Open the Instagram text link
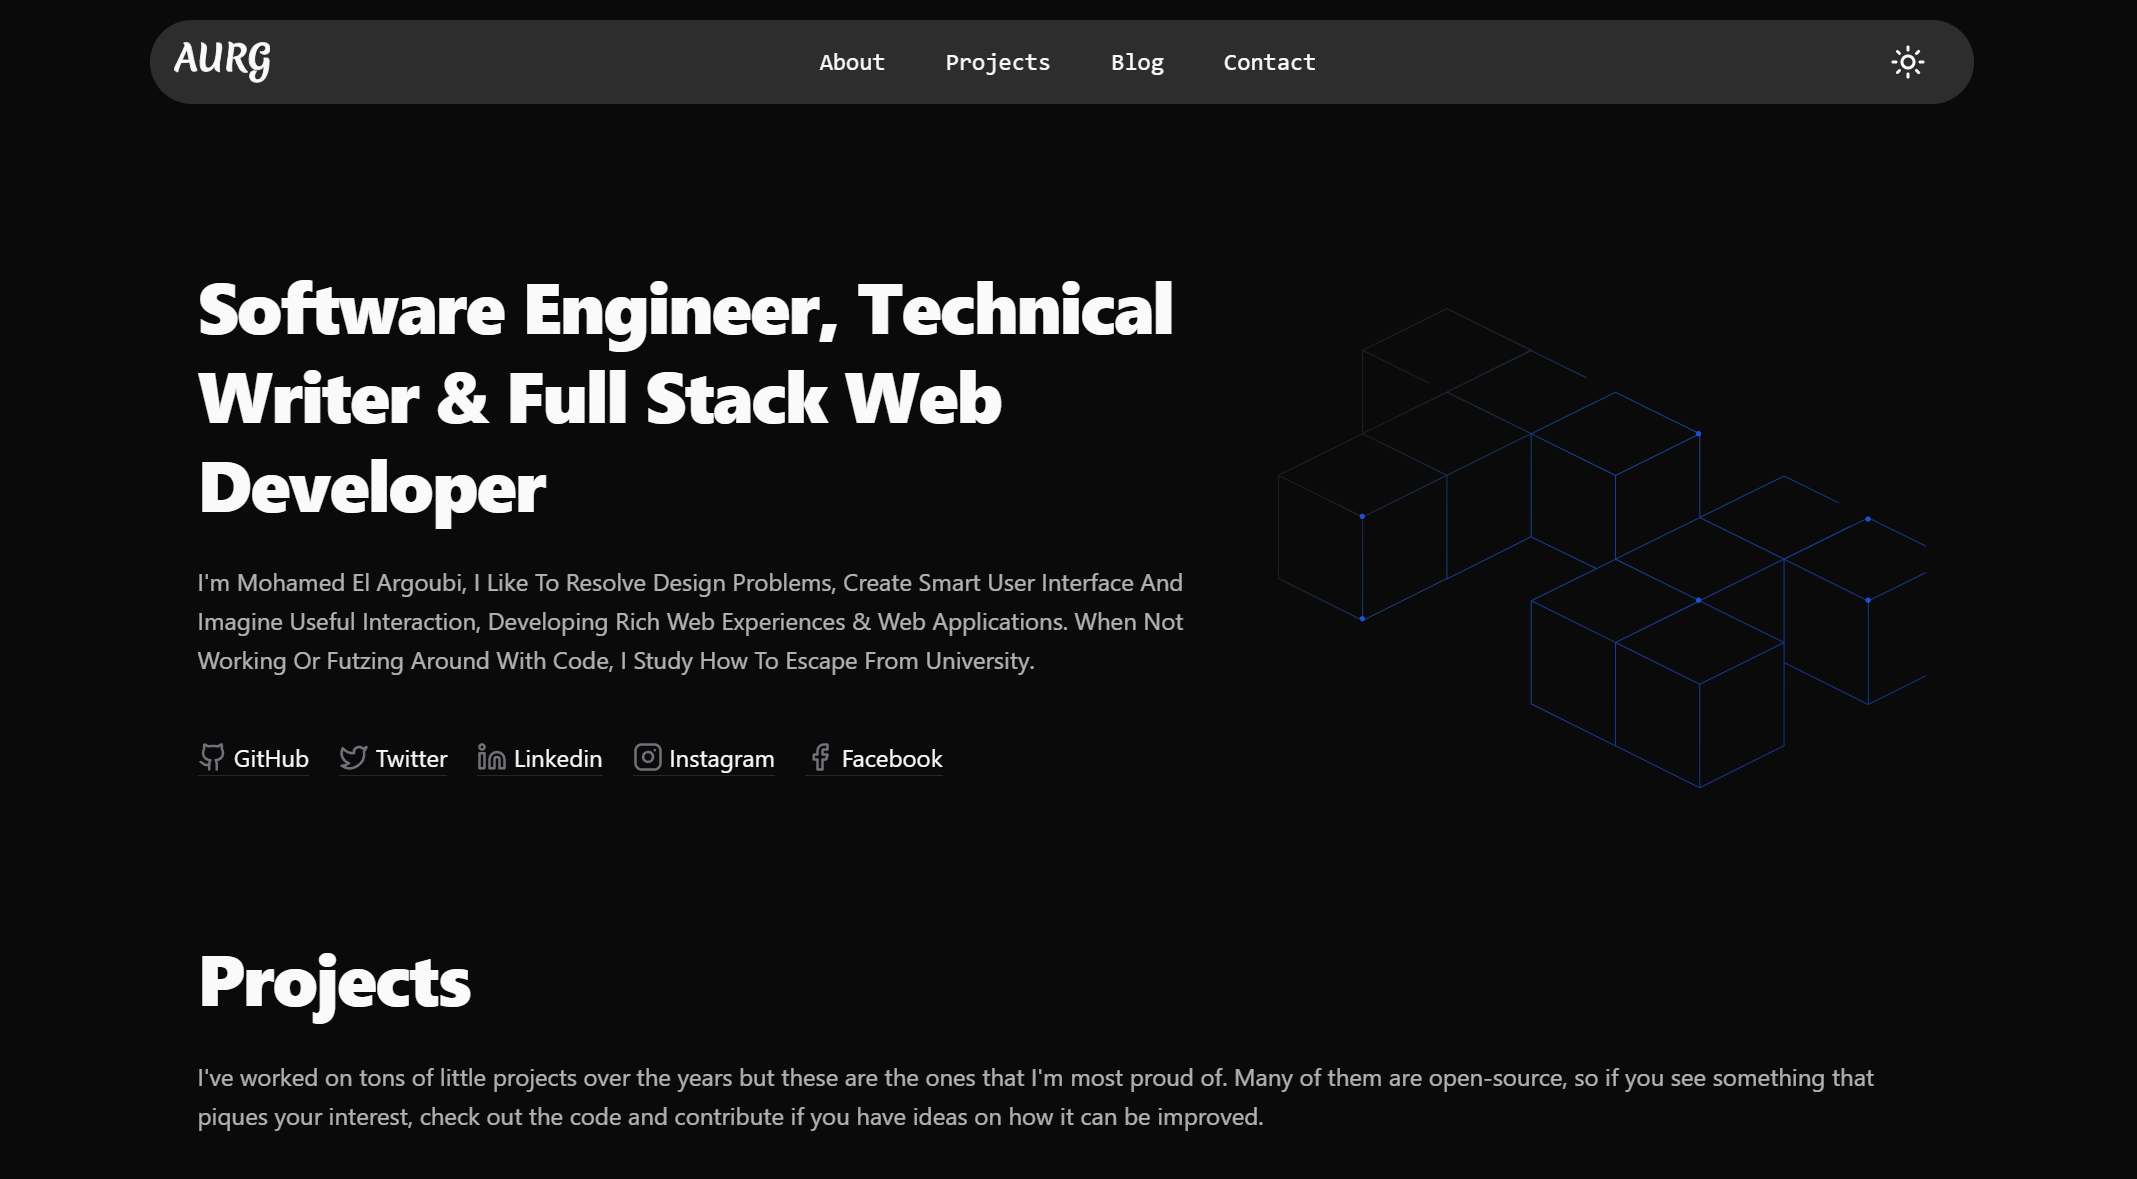The width and height of the screenshot is (2137, 1179). tap(721, 759)
